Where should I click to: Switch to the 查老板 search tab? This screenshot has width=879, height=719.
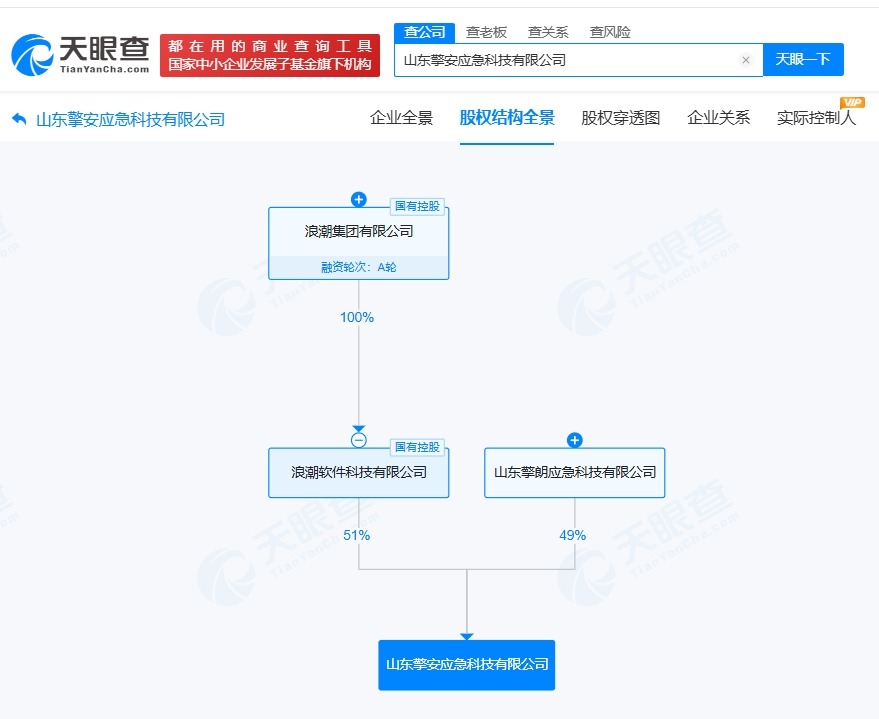pos(485,31)
